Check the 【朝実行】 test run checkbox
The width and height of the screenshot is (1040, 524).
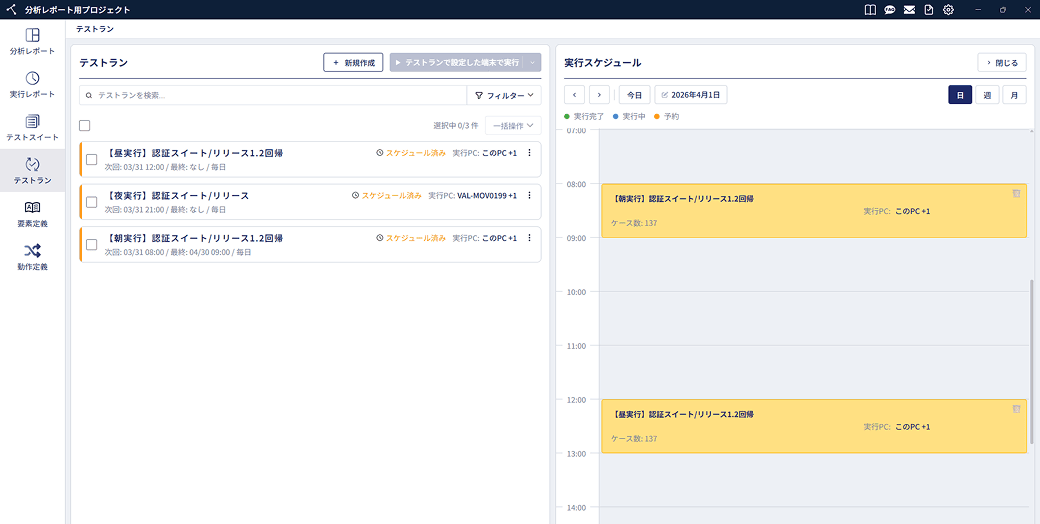click(x=92, y=244)
